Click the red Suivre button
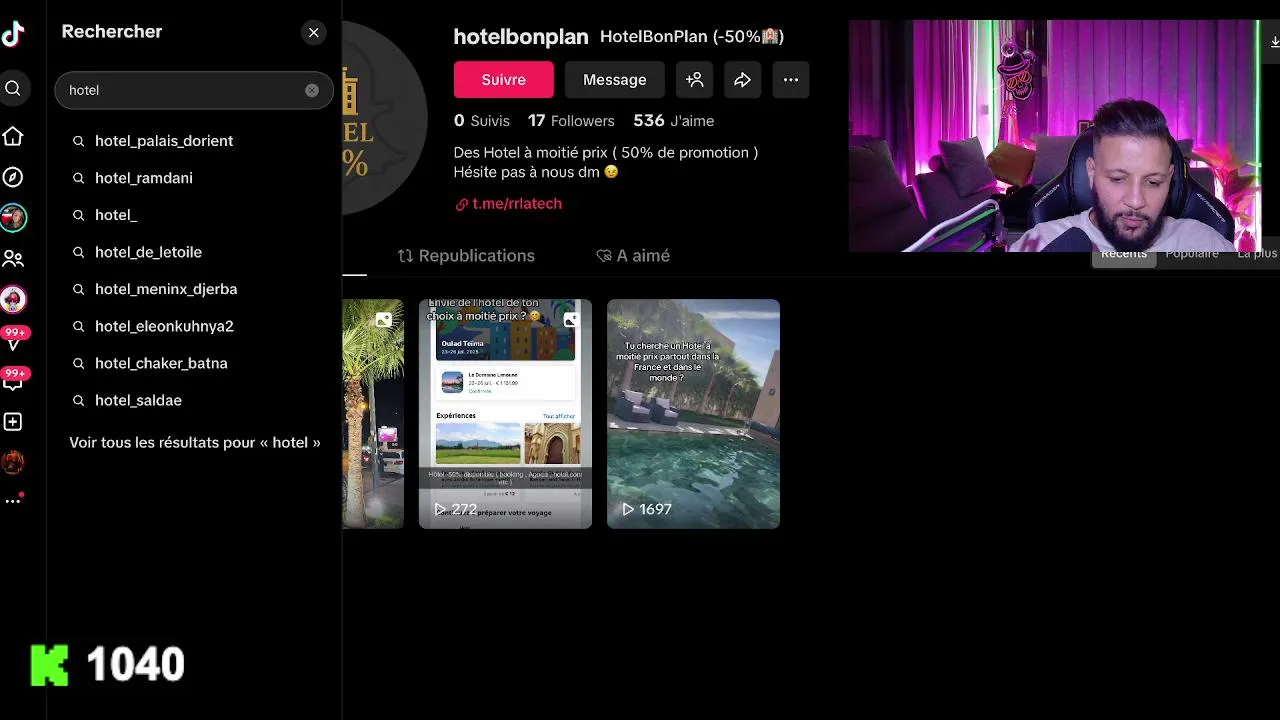This screenshot has height=720, width=1280. pyautogui.click(x=503, y=80)
